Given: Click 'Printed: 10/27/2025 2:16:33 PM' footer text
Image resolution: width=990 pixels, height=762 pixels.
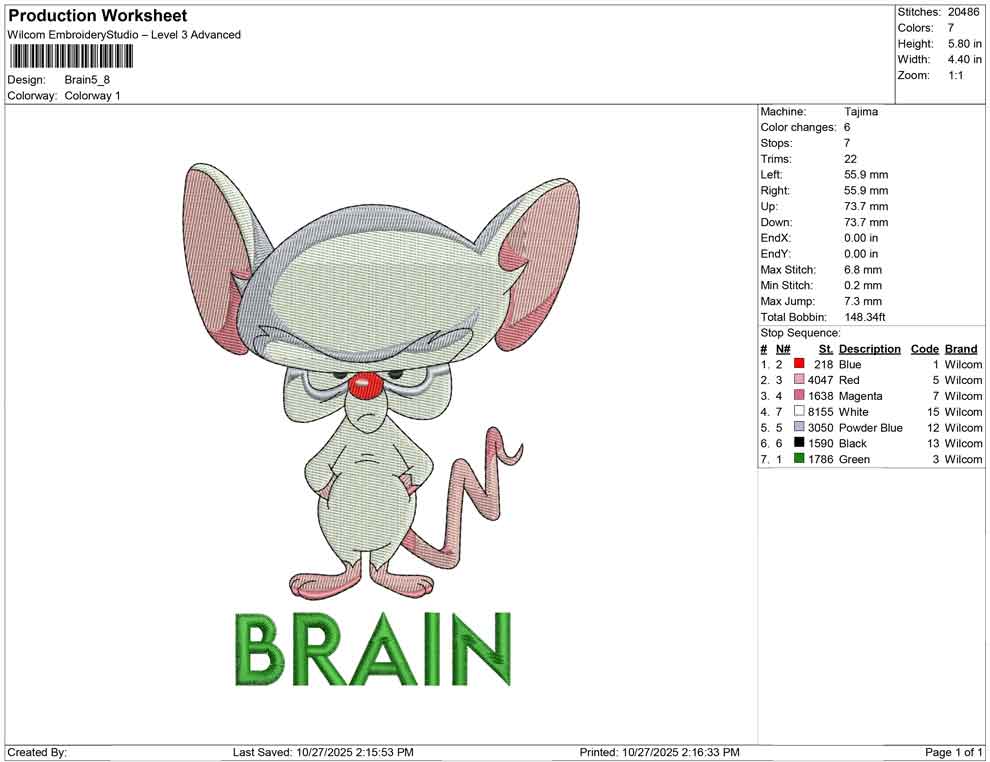Looking at the screenshot, I should point(659,752).
